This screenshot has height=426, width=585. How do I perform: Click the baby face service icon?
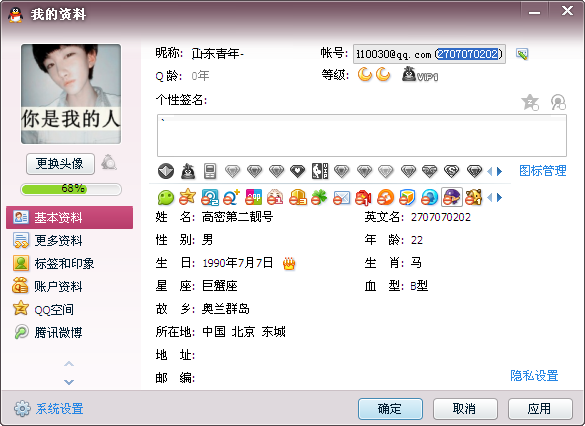[x=275, y=197]
